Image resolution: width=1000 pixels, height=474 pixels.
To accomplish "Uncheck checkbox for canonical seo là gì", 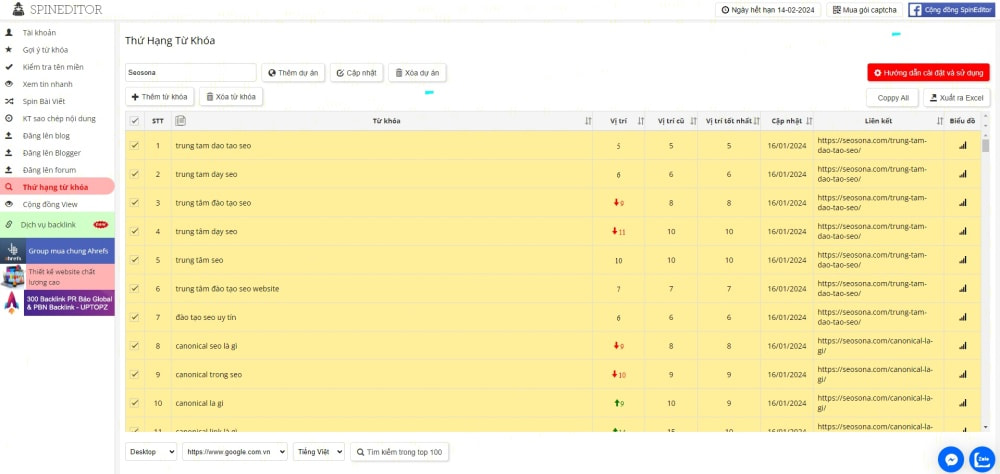I will pos(135,346).
